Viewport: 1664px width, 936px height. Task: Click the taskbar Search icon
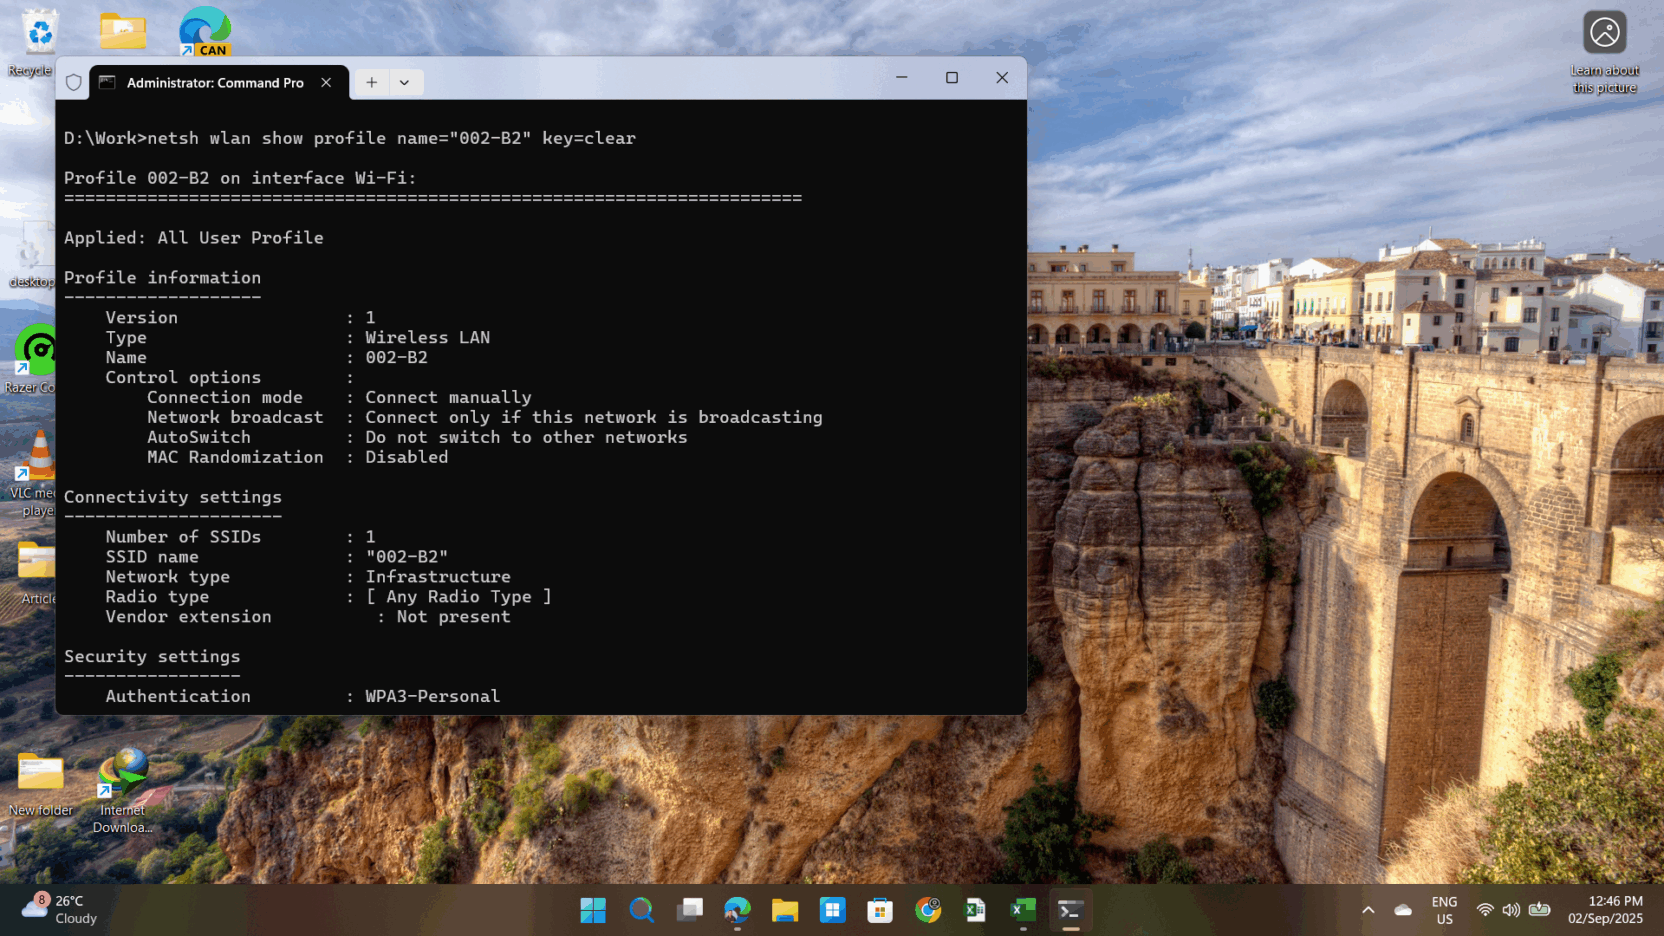coord(641,910)
